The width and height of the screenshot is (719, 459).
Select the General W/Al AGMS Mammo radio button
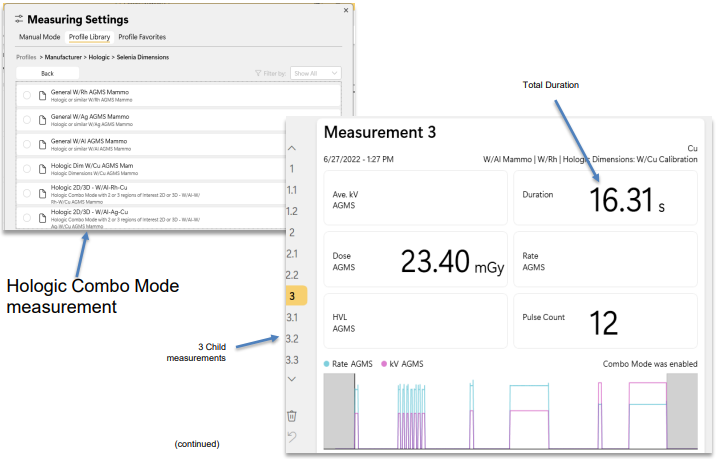[x=27, y=144]
